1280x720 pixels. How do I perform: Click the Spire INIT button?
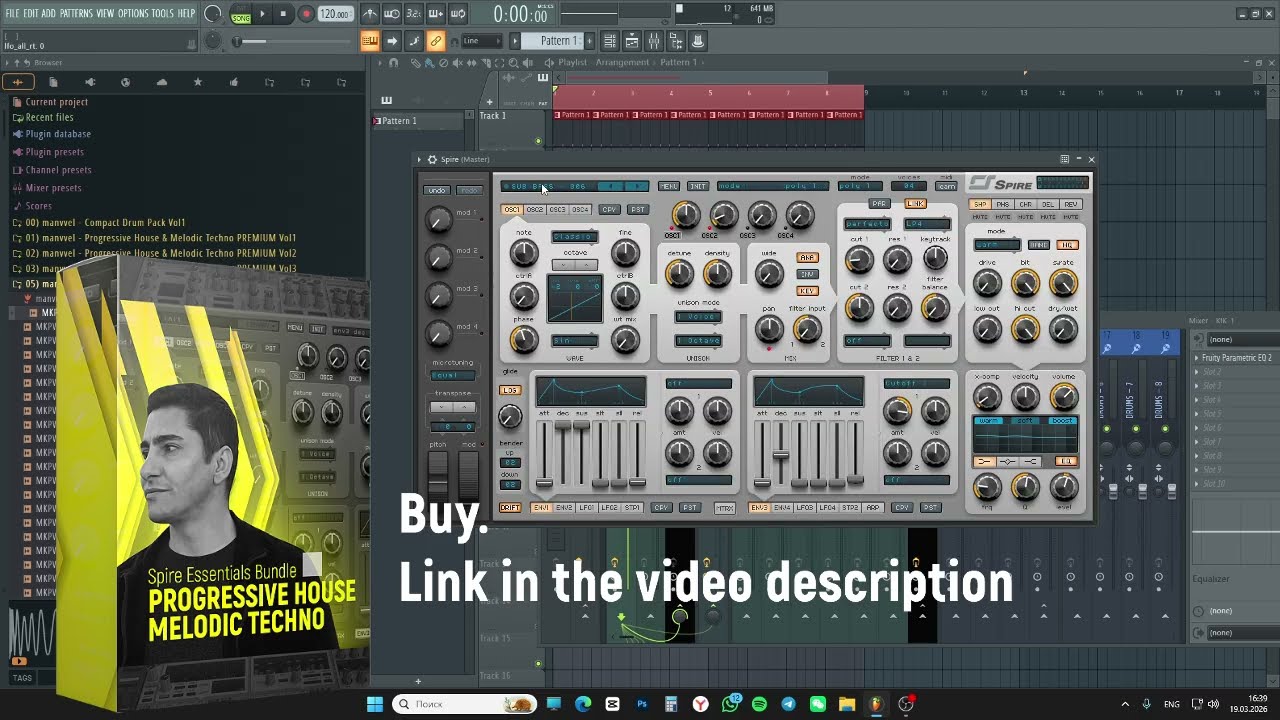698,186
